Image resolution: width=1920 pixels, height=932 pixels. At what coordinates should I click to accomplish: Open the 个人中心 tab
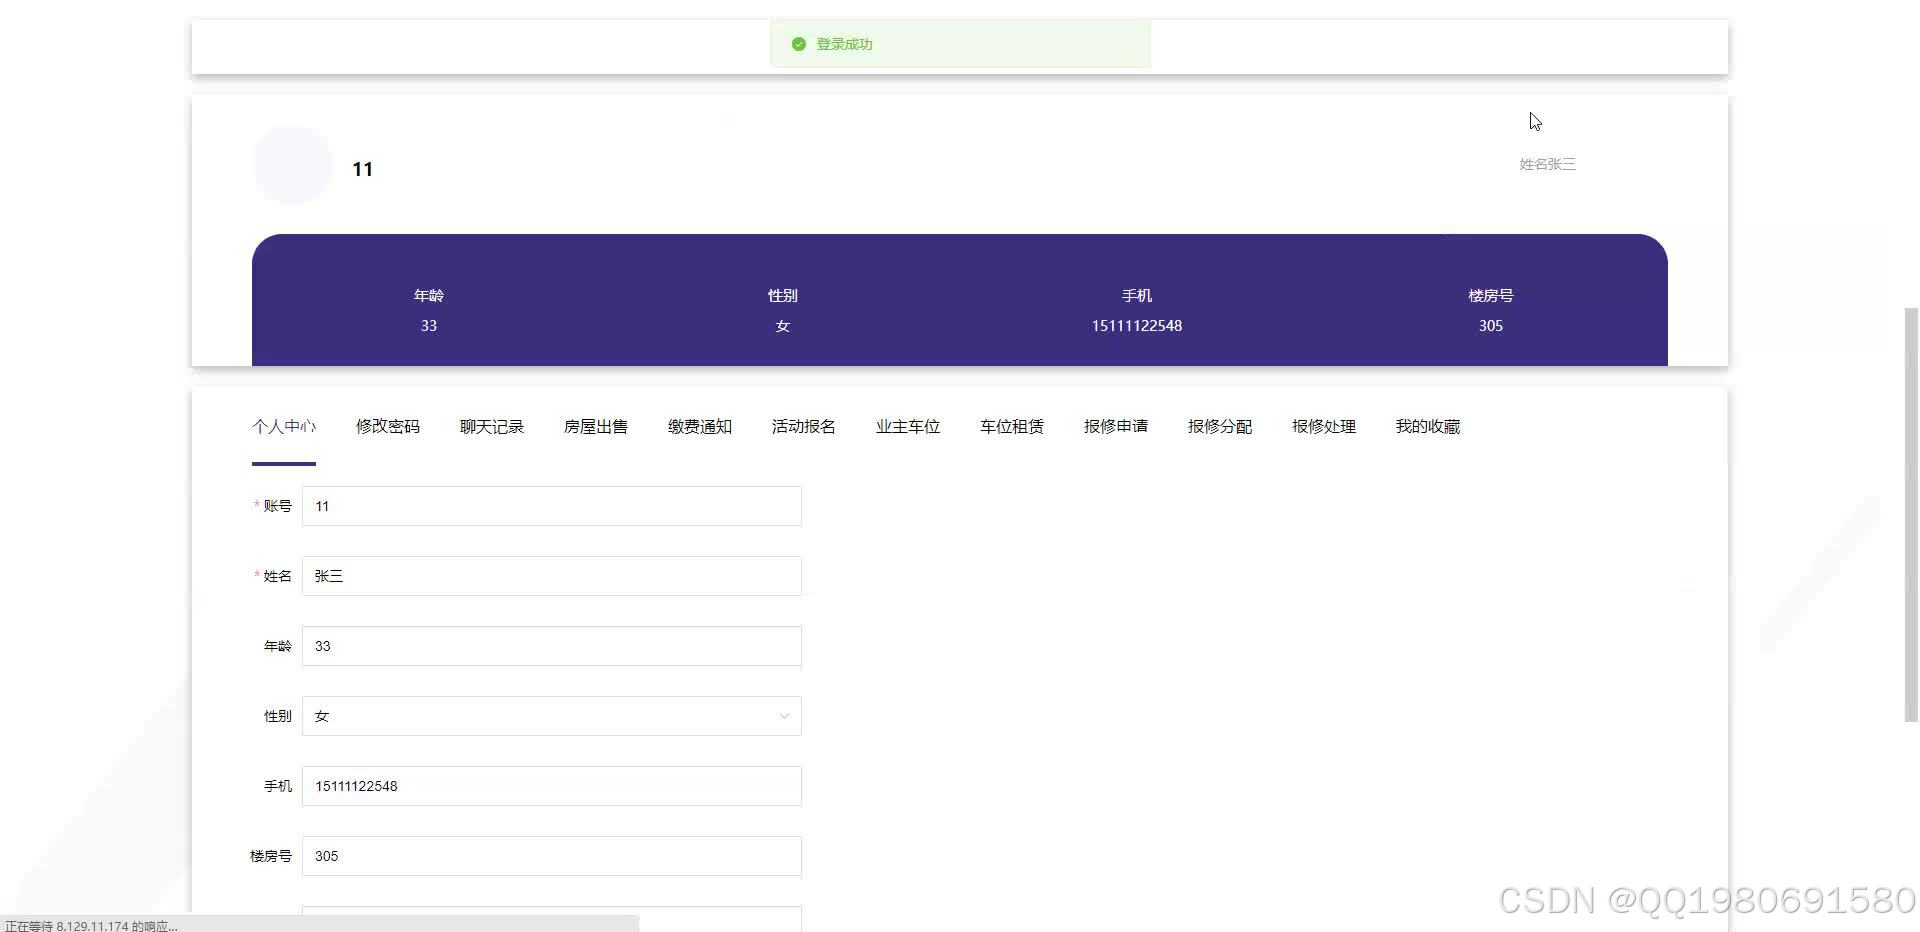pyautogui.click(x=284, y=427)
